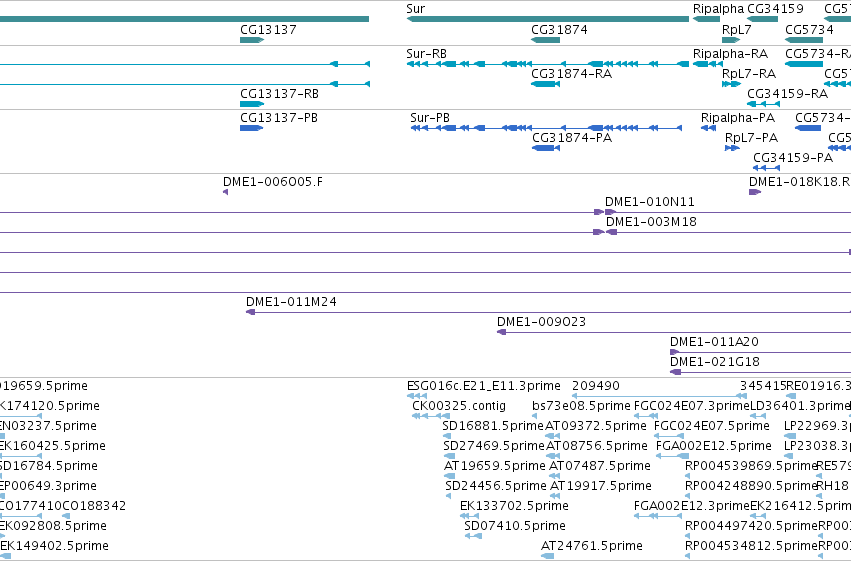Click the Sur-PB coding sequence track
The image size is (851, 561).
coord(546,128)
